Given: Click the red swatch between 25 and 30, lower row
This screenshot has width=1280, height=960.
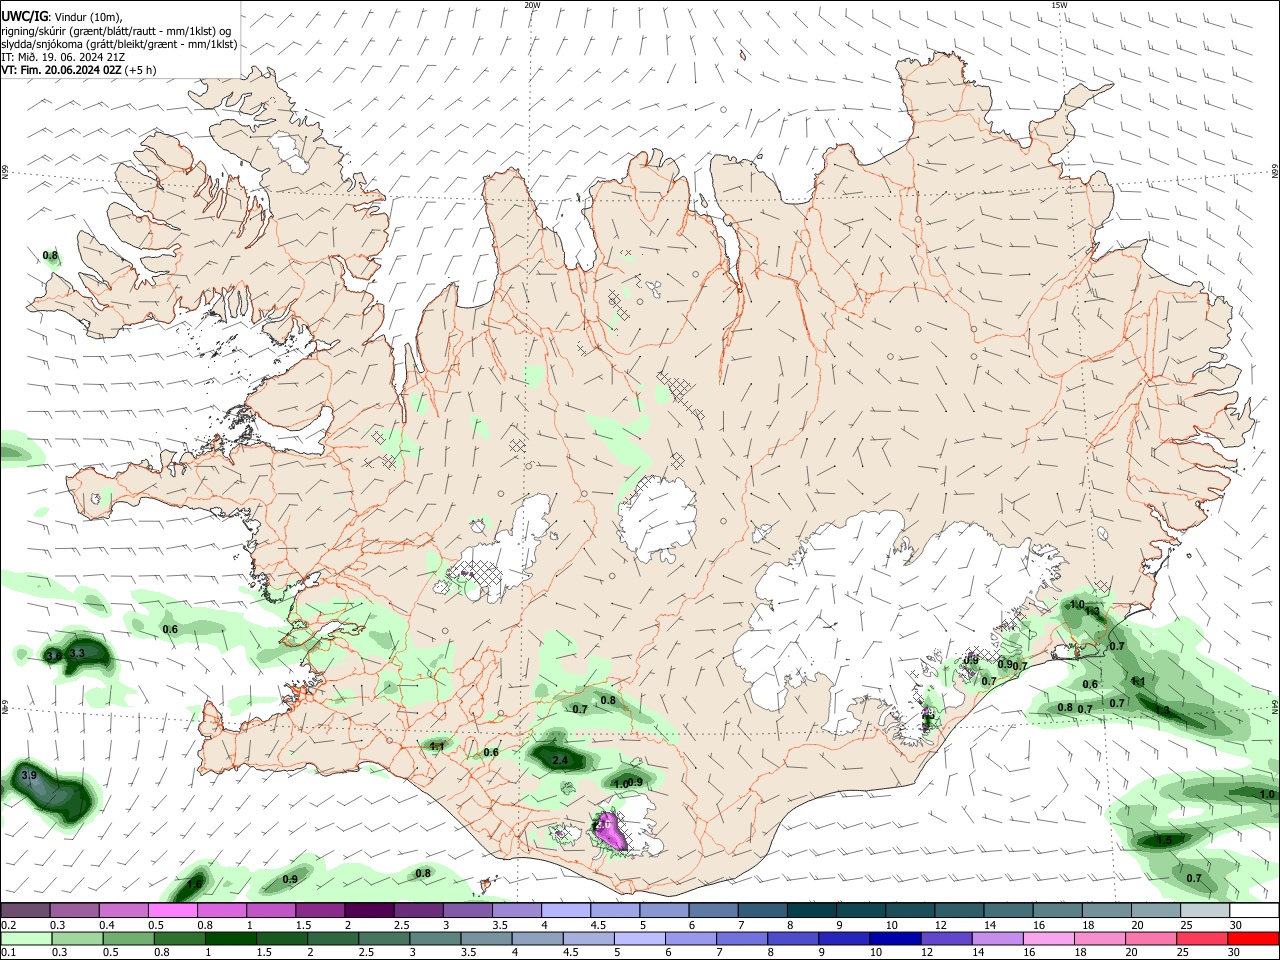Looking at the screenshot, I should 1202,938.
